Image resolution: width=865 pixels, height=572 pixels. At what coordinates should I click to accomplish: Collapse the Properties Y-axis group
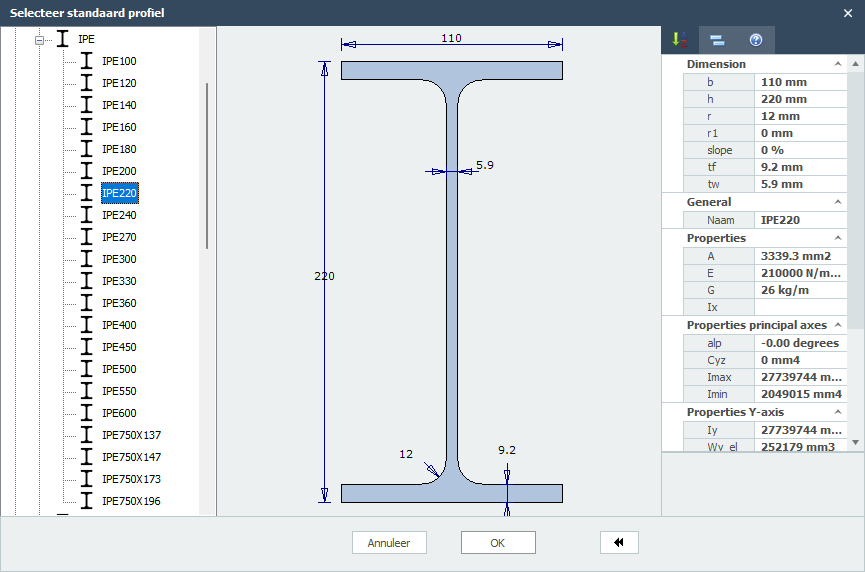point(838,412)
